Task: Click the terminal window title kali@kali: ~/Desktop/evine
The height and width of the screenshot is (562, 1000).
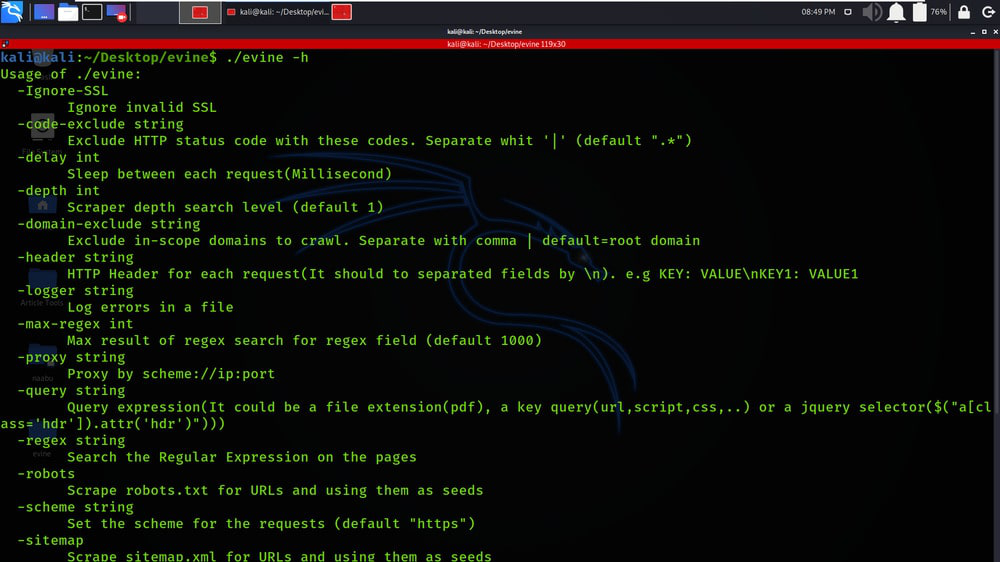Action: click(x=485, y=32)
